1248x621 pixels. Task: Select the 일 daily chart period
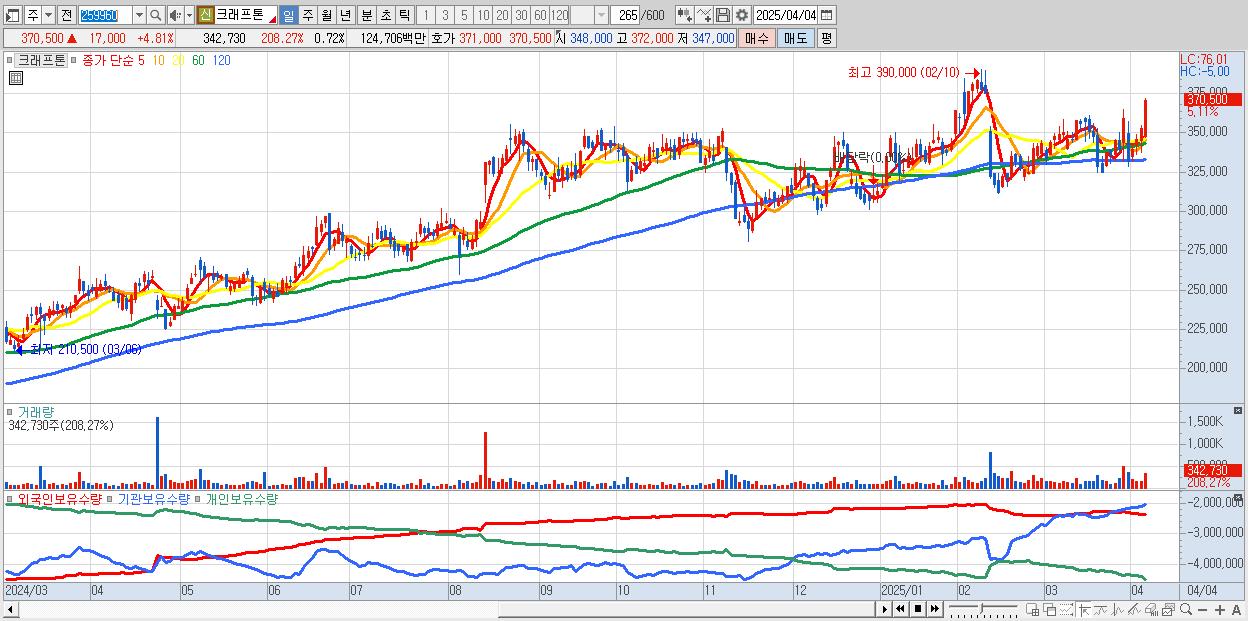click(x=288, y=15)
